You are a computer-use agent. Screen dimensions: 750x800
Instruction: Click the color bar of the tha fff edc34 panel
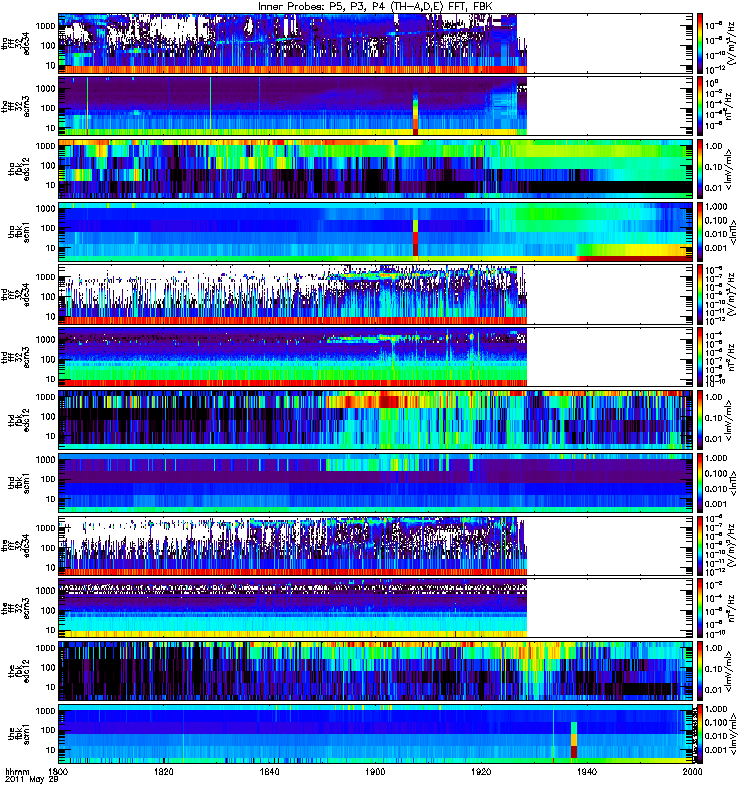(701, 43)
